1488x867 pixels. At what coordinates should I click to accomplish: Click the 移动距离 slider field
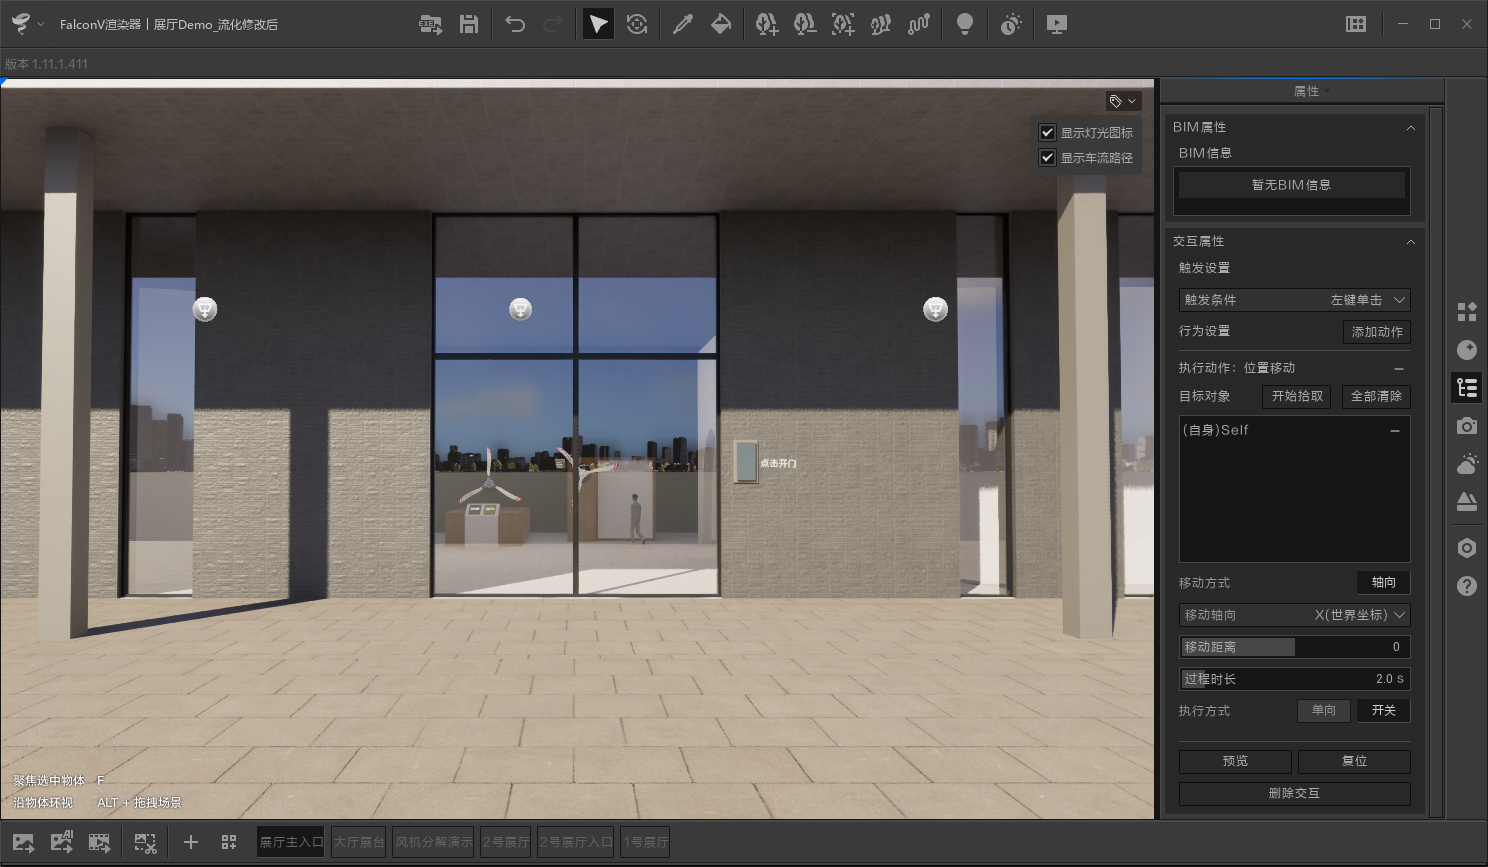click(1294, 647)
